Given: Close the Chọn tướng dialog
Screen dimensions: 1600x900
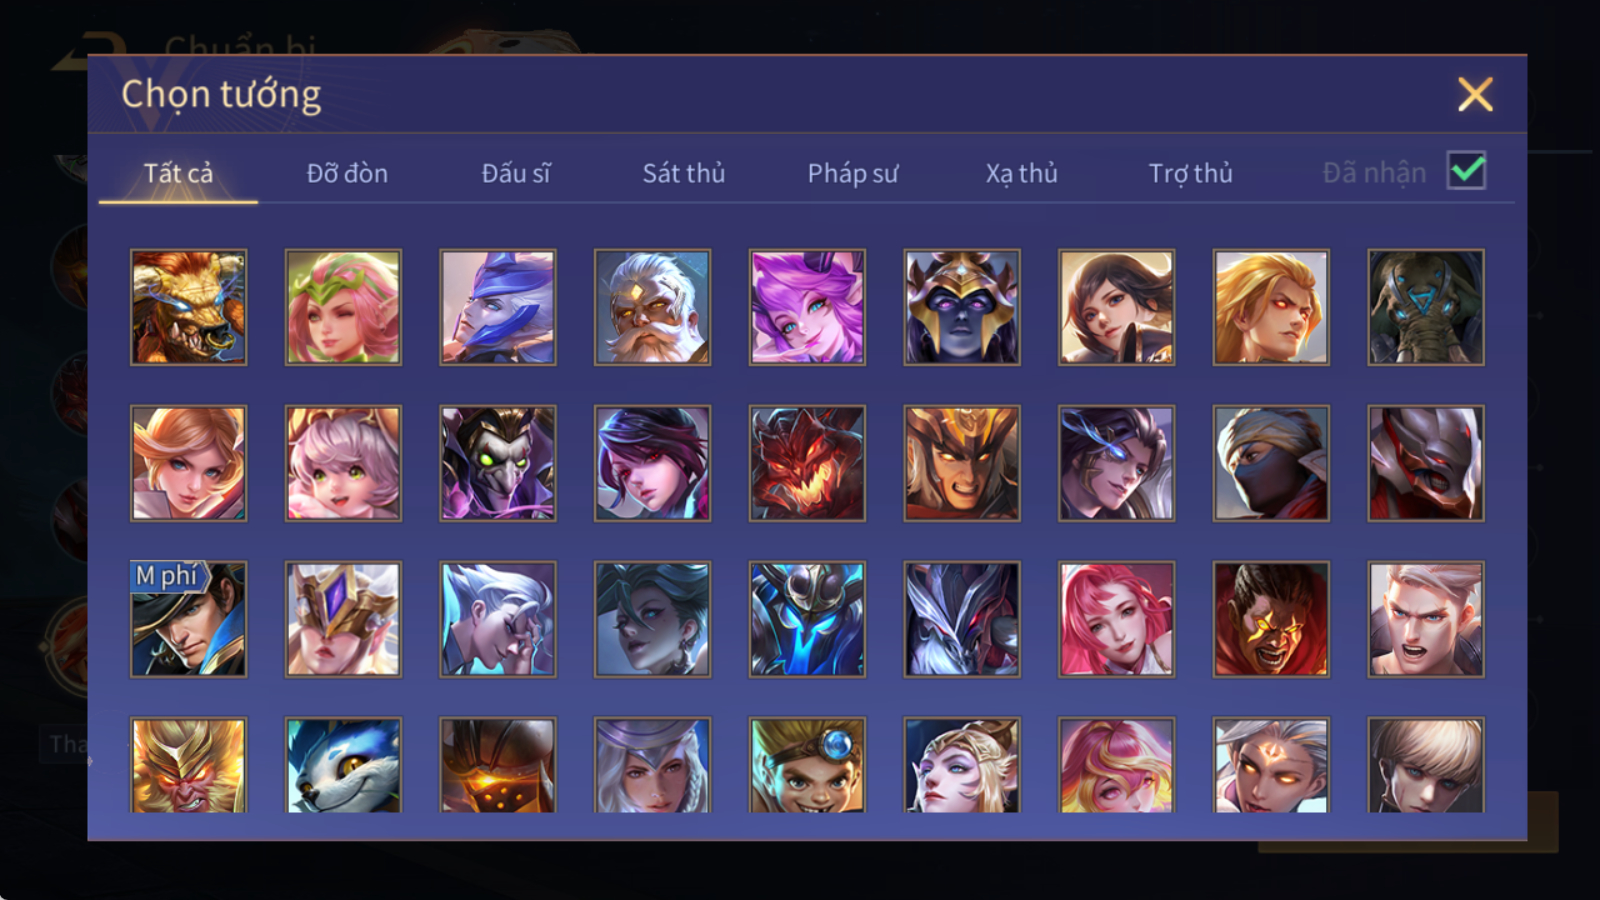Looking at the screenshot, I should (x=1475, y=95).
